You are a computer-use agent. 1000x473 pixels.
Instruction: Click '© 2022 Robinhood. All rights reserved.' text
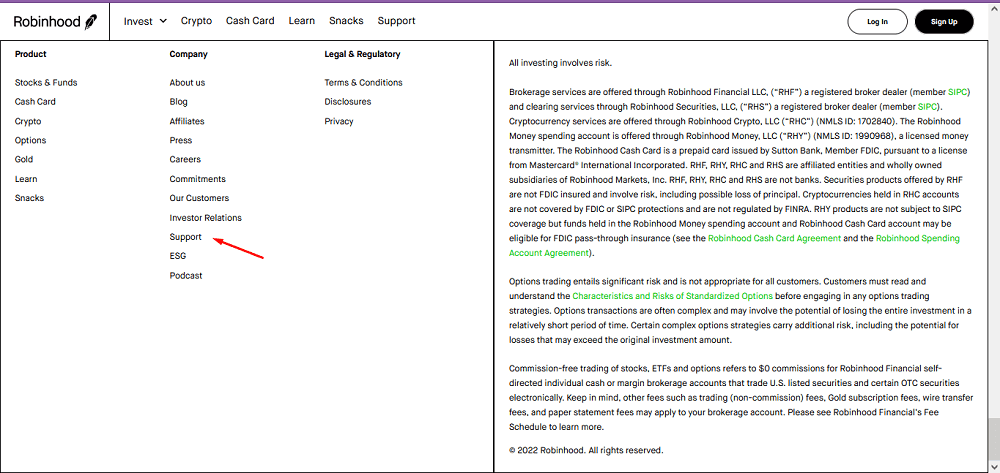[x=586, y=450]
